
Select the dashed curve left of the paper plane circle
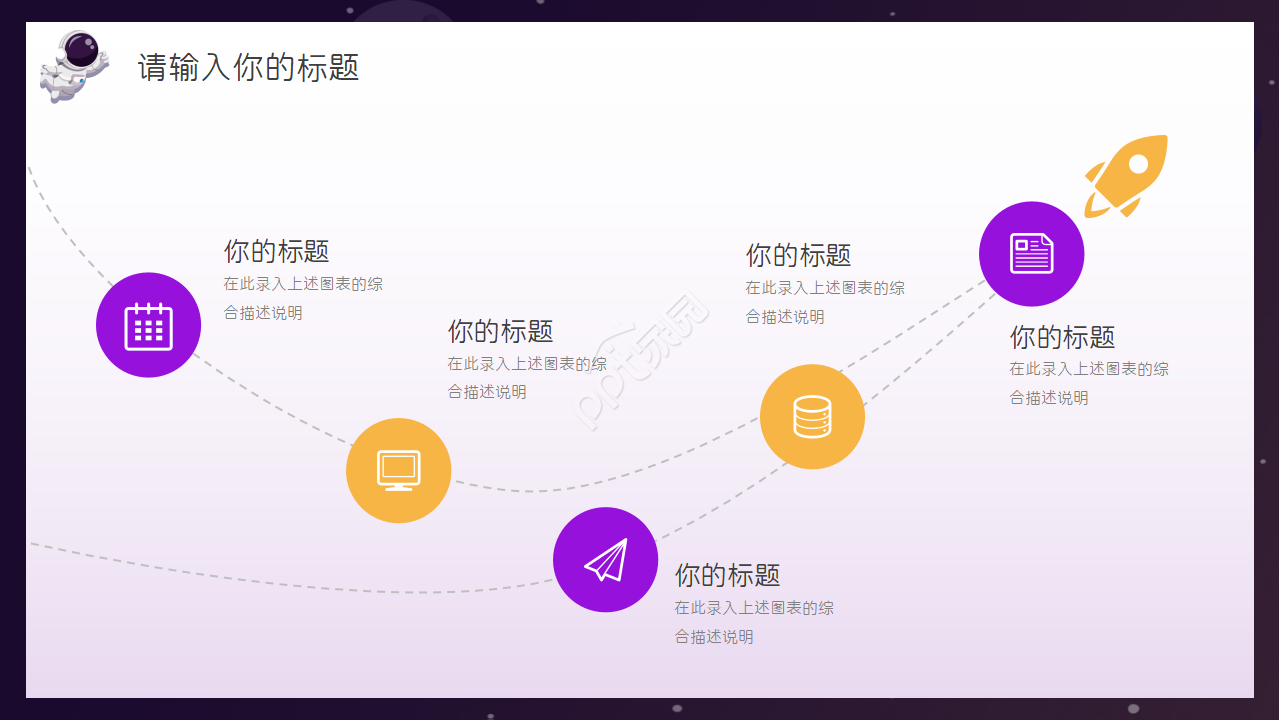point(300,580)
